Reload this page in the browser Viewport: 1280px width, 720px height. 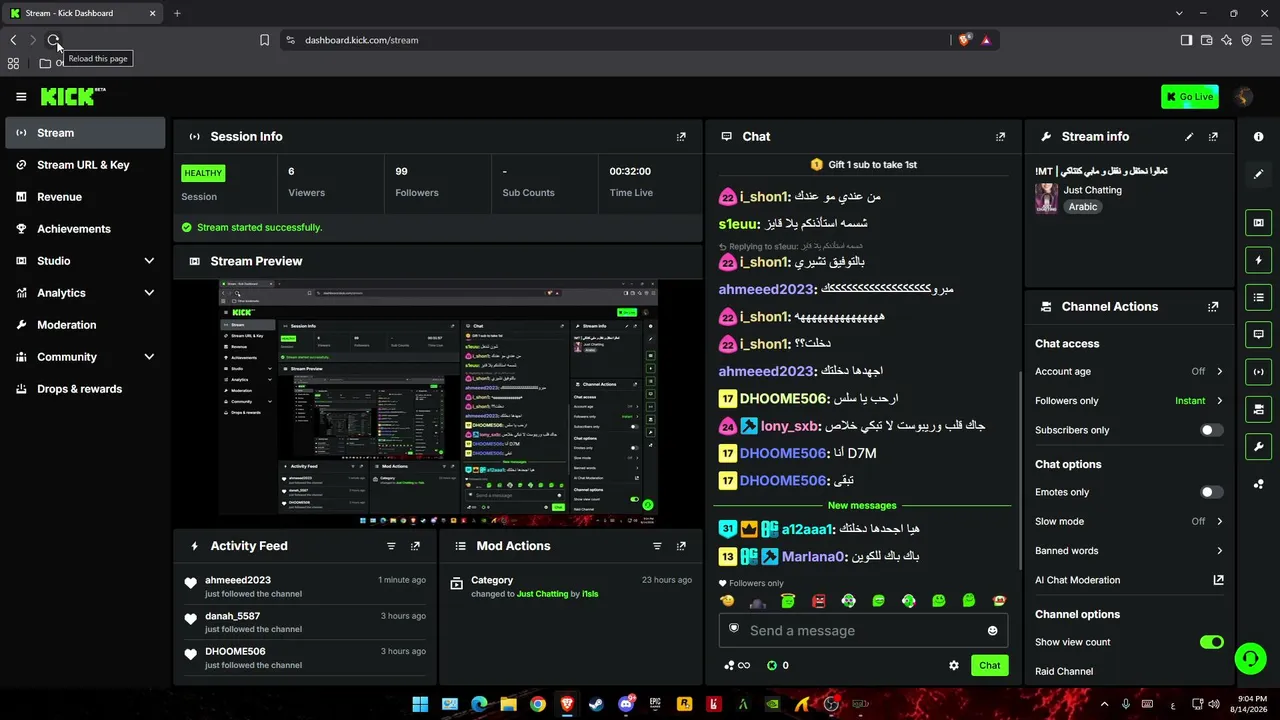pos(54,40)
